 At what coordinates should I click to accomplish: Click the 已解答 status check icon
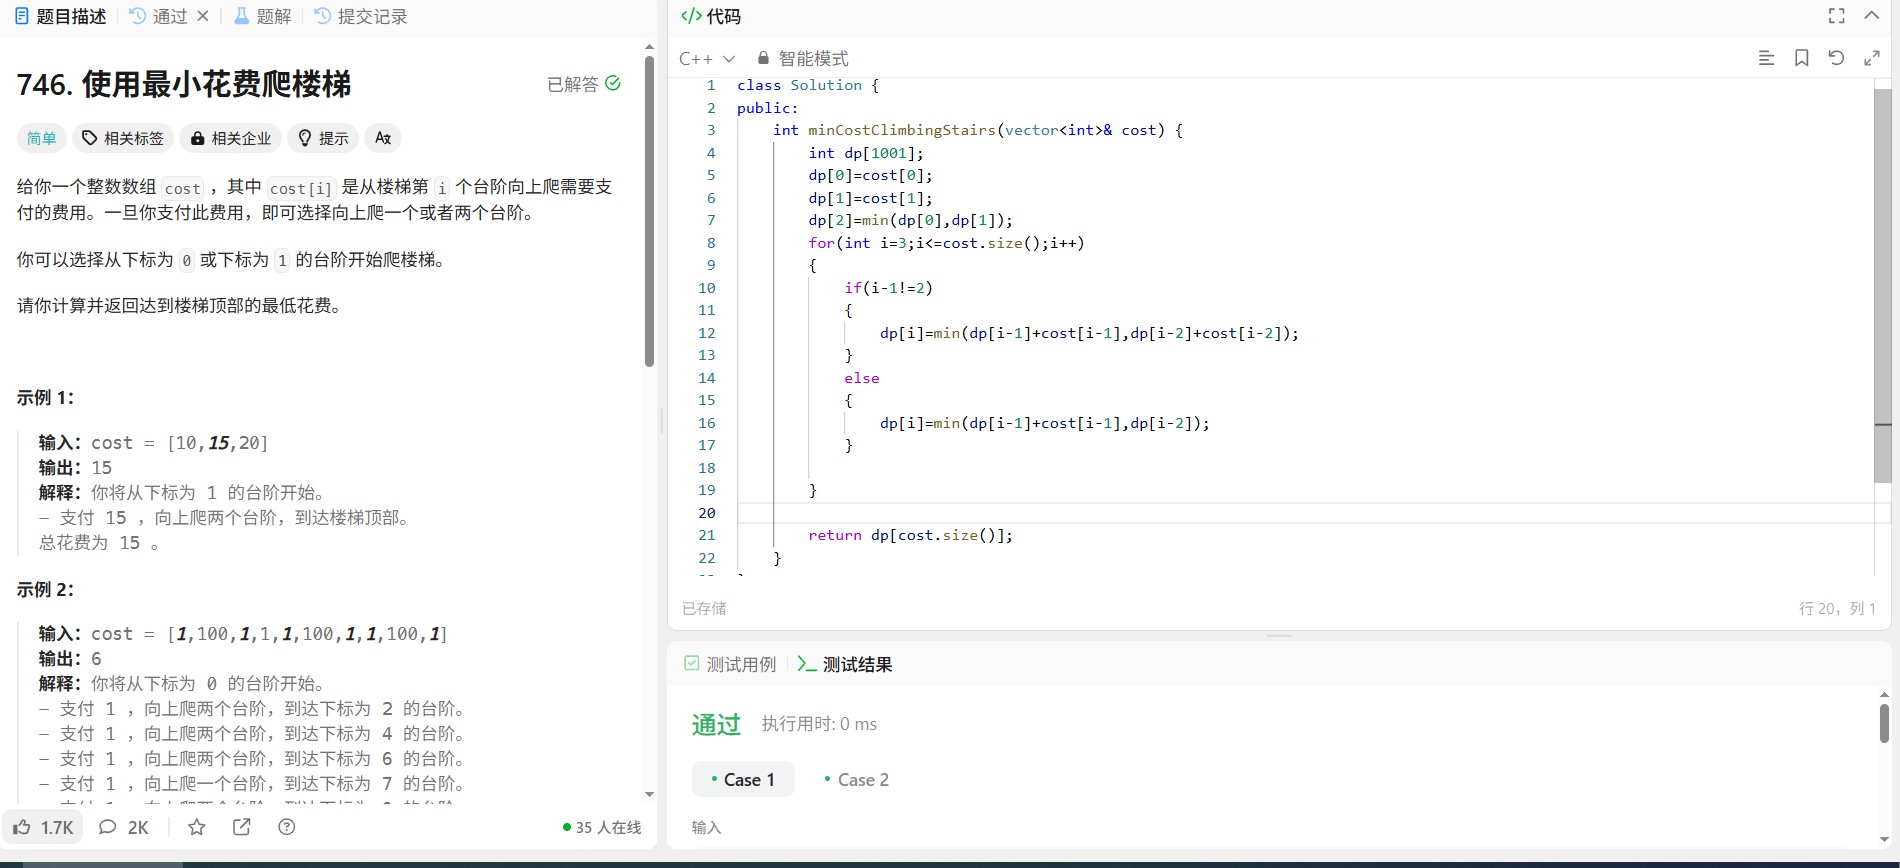613,83
